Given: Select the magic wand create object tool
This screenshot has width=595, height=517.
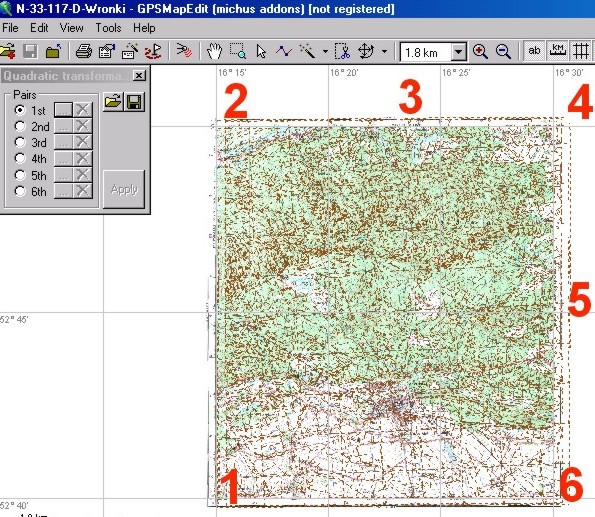Looking at the screenshot, I should [307, 51].
